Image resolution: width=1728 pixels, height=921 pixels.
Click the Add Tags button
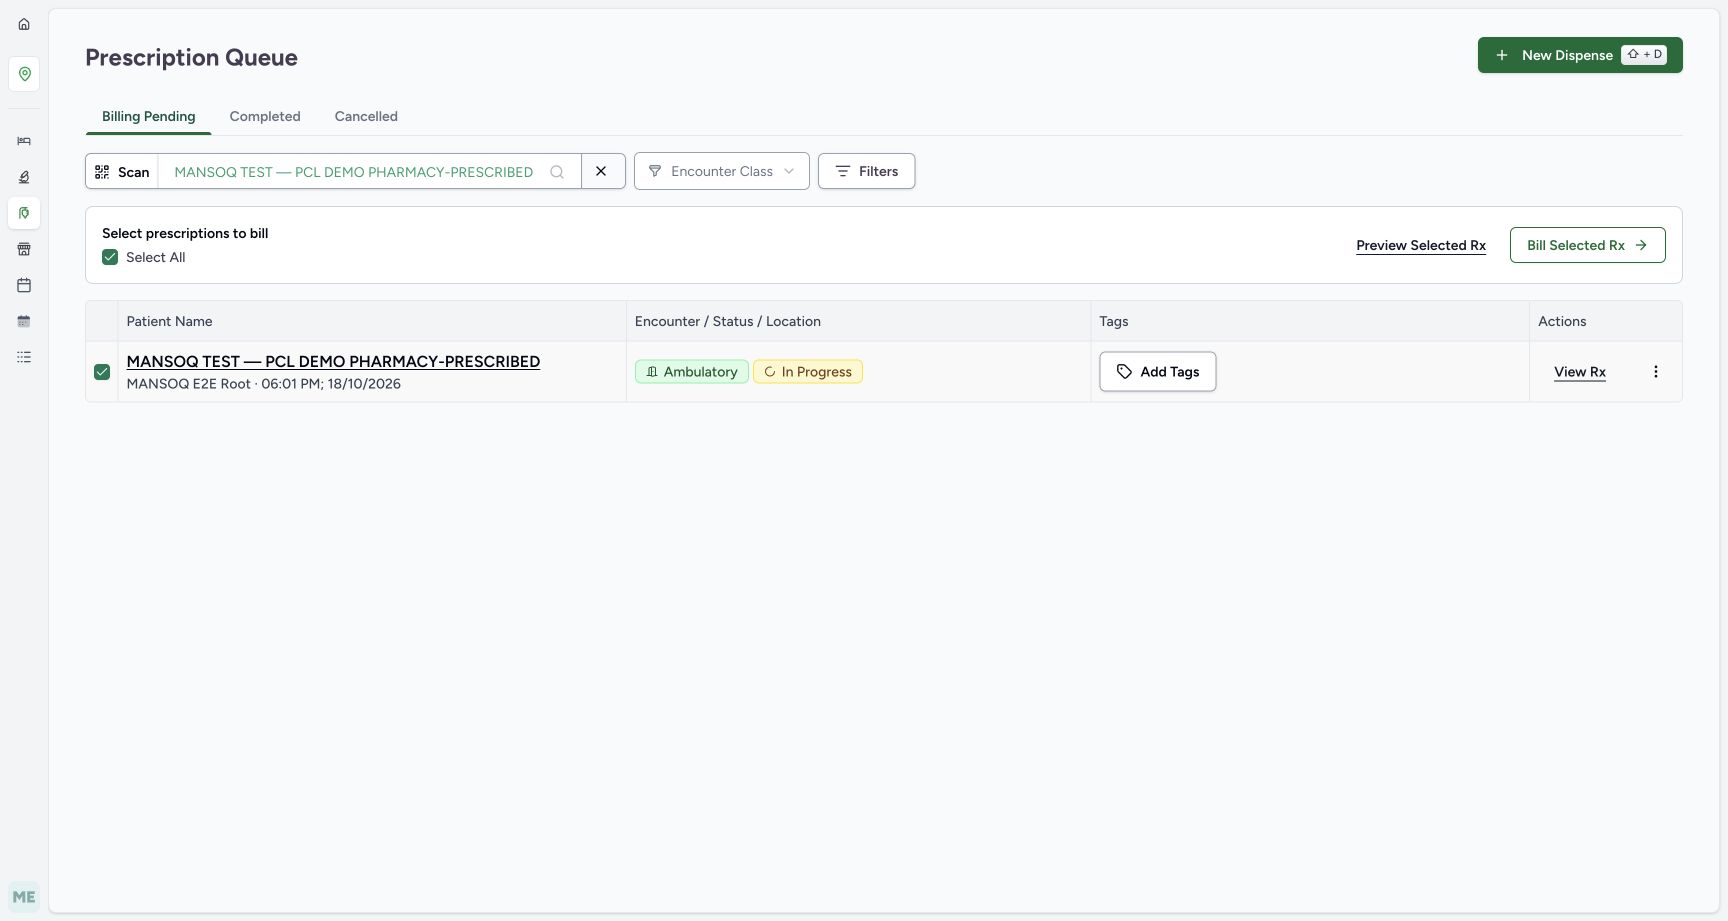pyautogui.click(x=1158, y=372)
